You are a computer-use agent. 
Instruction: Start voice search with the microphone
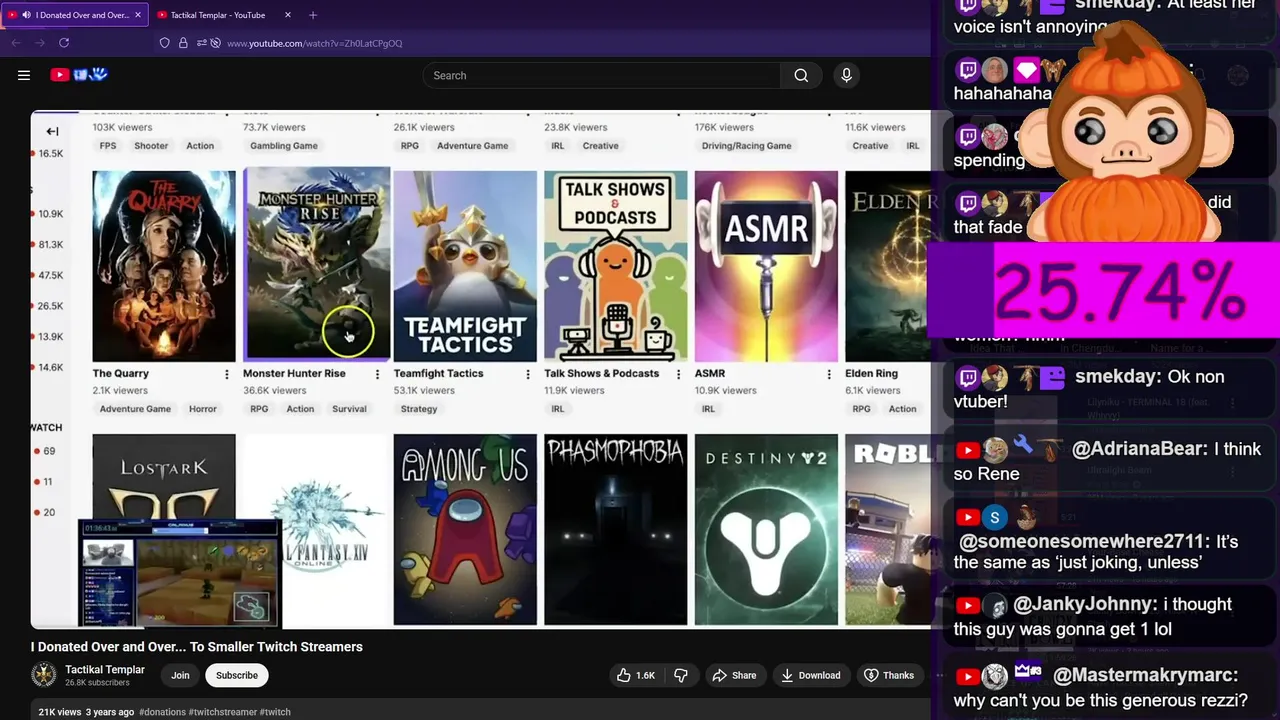(846, 75)
